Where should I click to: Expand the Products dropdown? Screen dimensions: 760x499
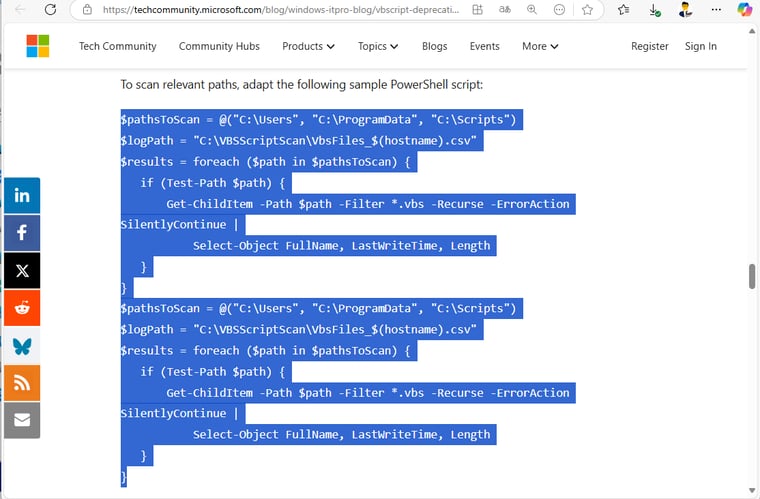tap(308, 46)
